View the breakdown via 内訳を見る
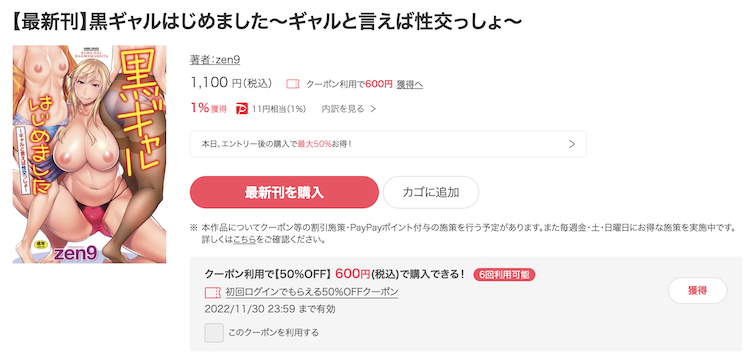 tap(343, 109)
